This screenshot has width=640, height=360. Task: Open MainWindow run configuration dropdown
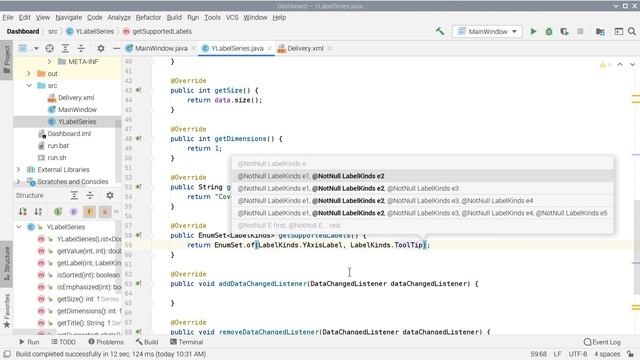coord(487,31)
